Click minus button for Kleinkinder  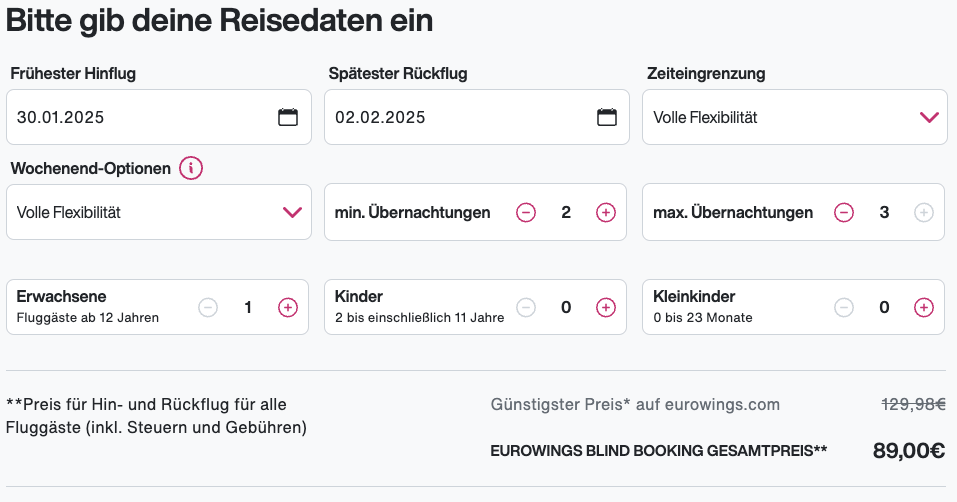(844, 307)
